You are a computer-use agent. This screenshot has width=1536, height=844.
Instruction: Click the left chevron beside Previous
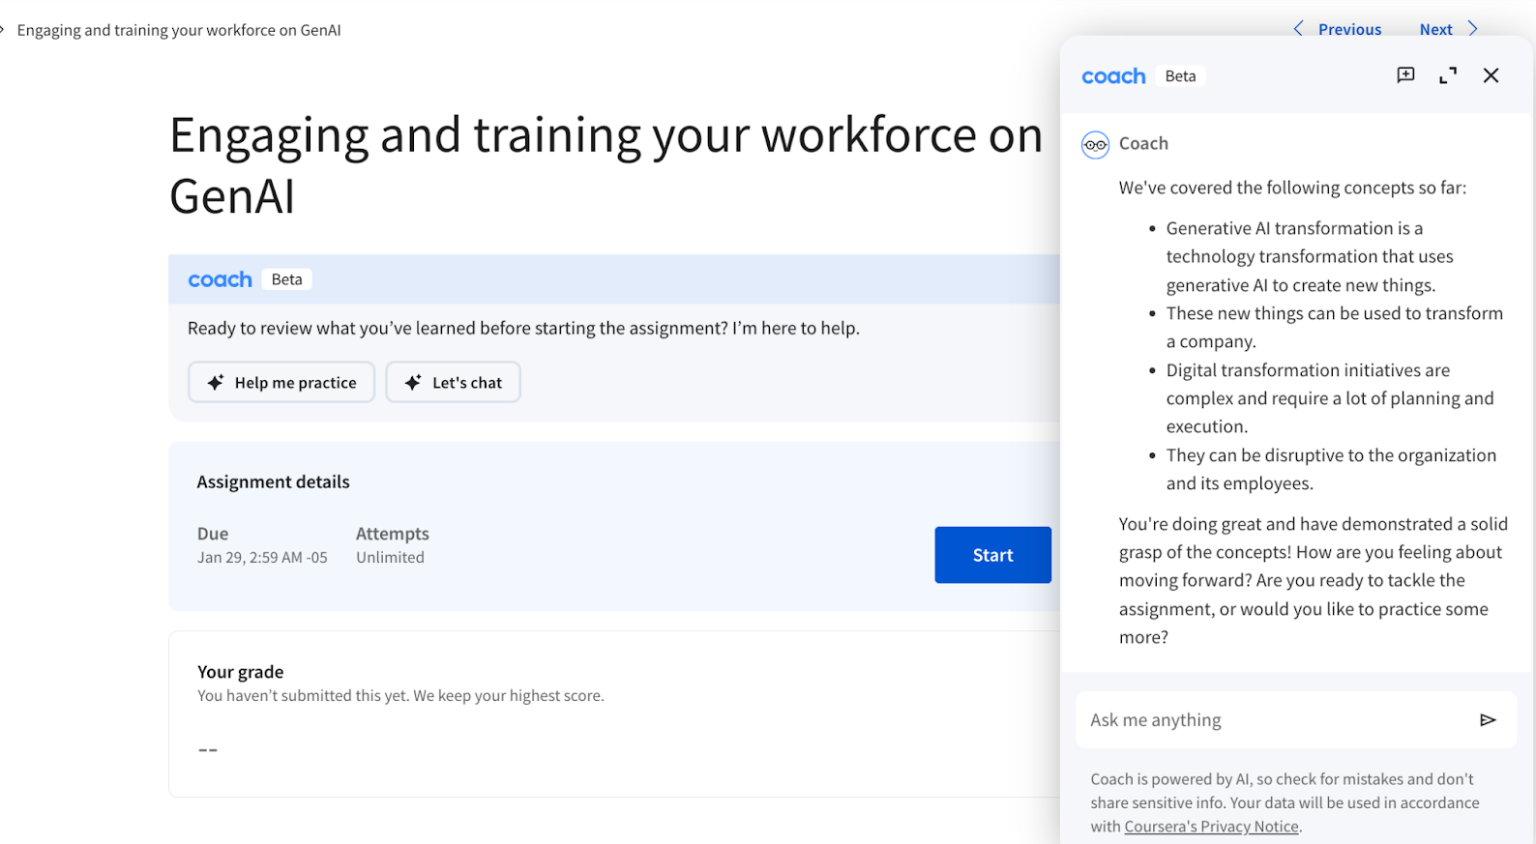point(1297,29)
